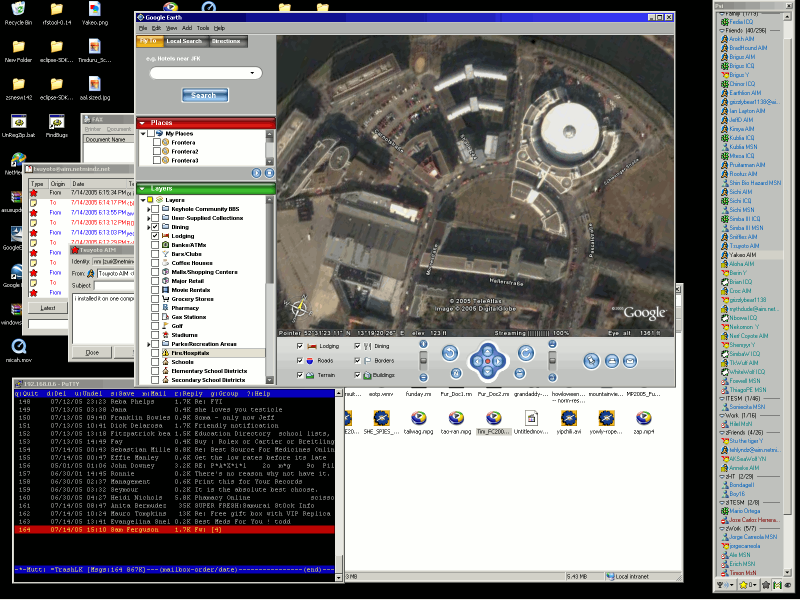The image size is (800, 600).
Task: Toggle the Roads checkbox
Action: pyautogui.click(x=301, y=360)
